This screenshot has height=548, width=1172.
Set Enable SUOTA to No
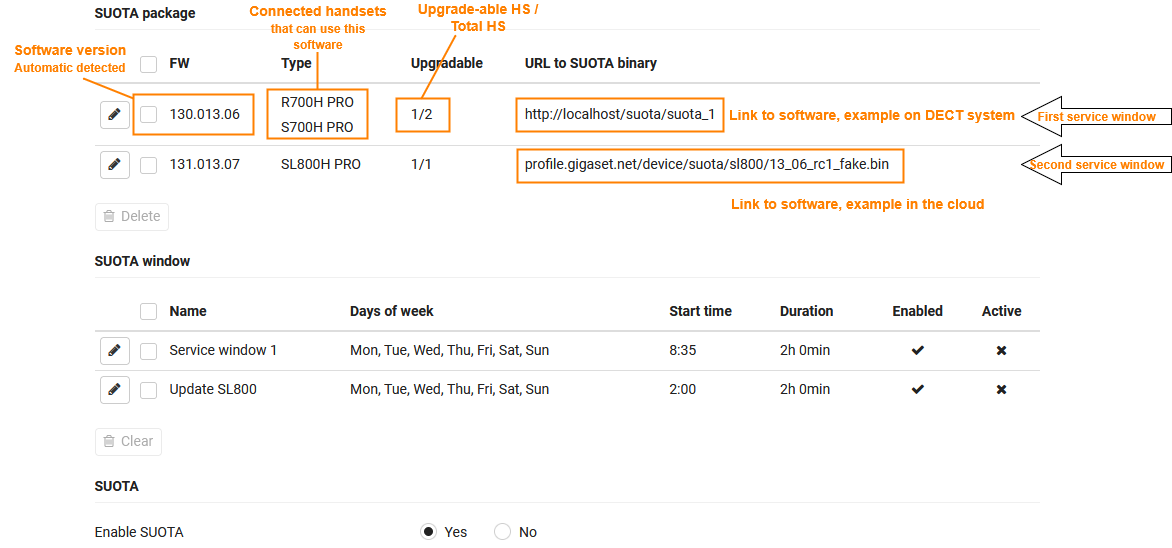coord(502,532)
